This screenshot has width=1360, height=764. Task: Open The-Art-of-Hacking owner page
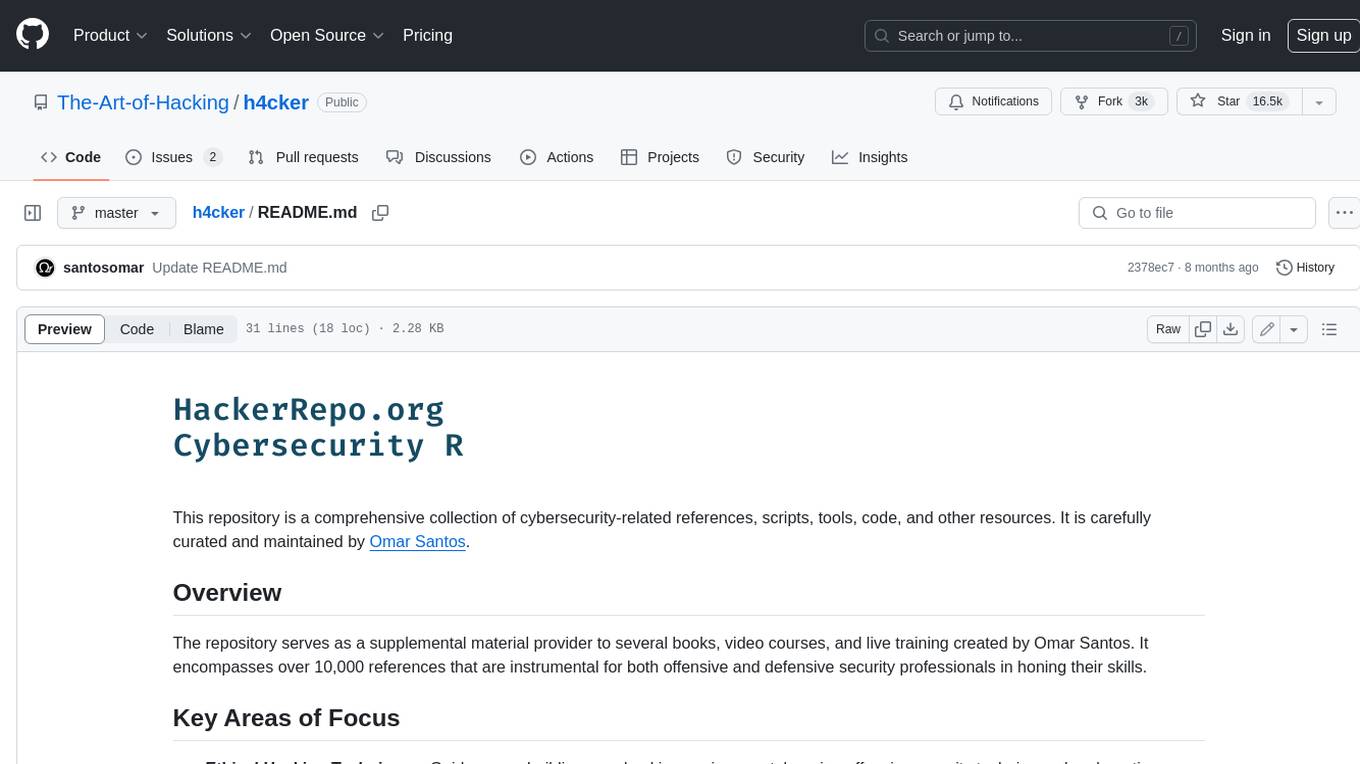click(x=143, y=102)
